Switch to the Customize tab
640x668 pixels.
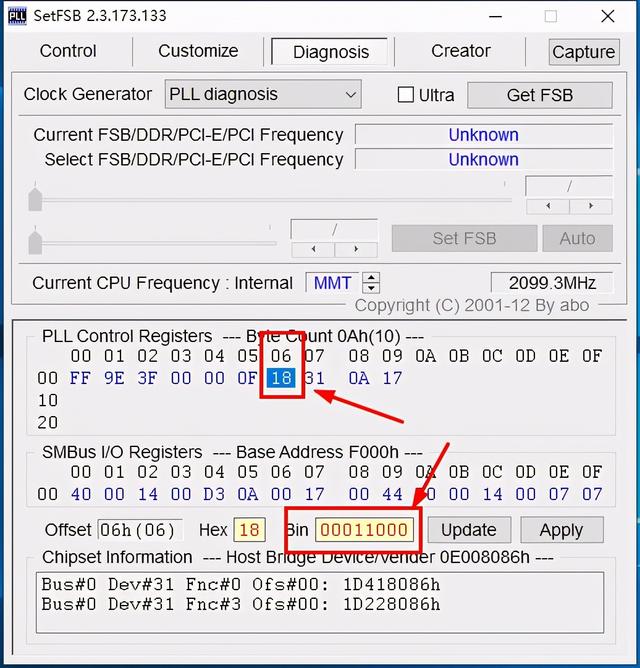pos(198,51)
